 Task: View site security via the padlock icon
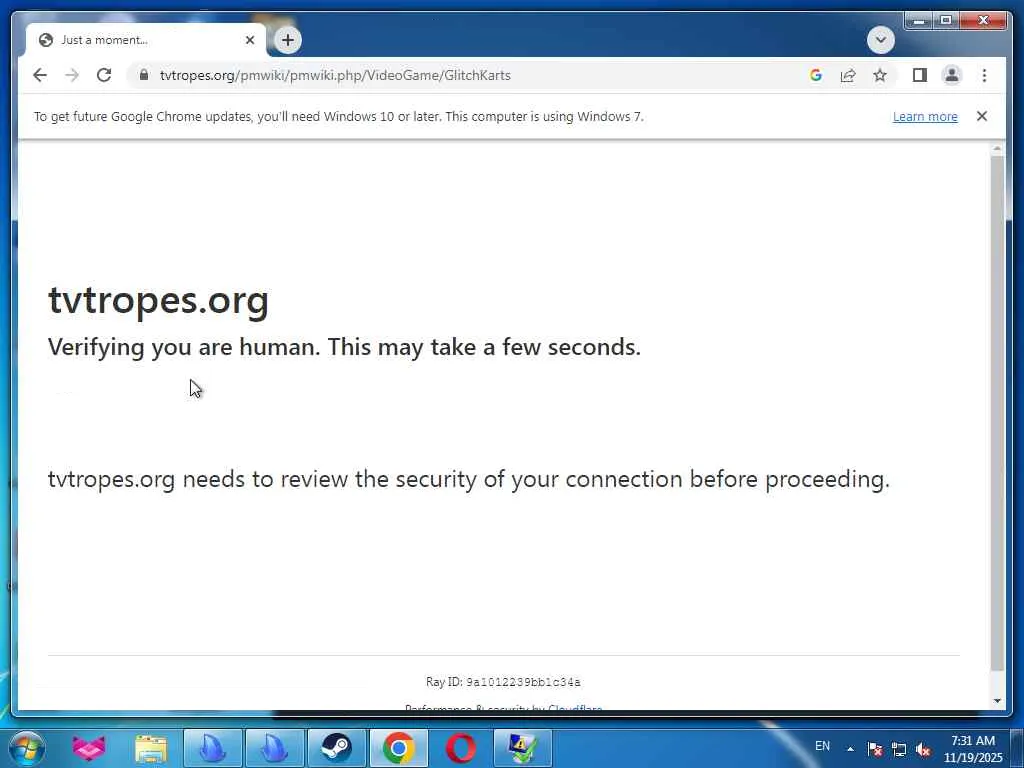click(144, 75)
